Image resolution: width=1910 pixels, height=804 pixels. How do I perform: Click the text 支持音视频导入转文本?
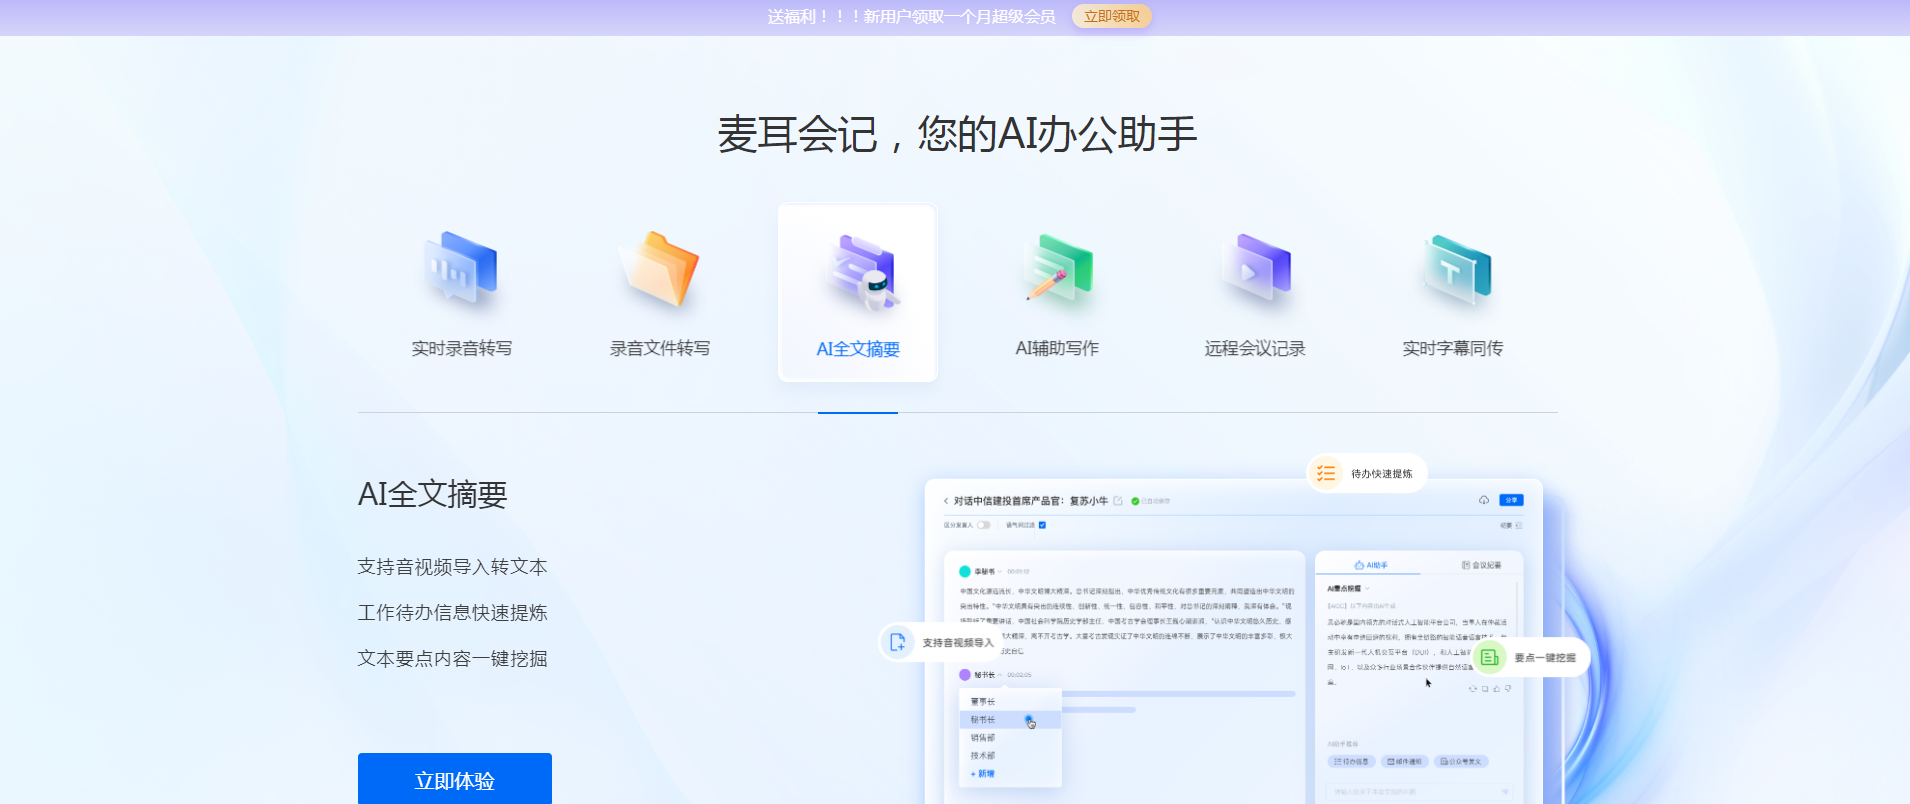tap(453, 567)
